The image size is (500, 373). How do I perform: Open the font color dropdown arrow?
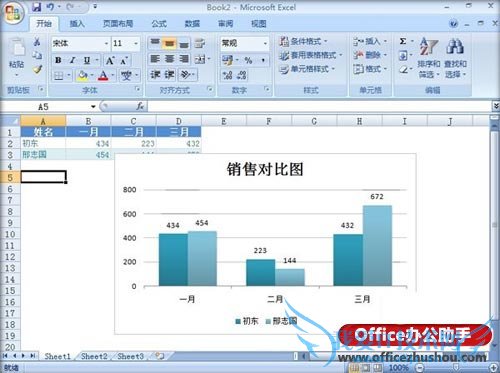click(113, 75)
